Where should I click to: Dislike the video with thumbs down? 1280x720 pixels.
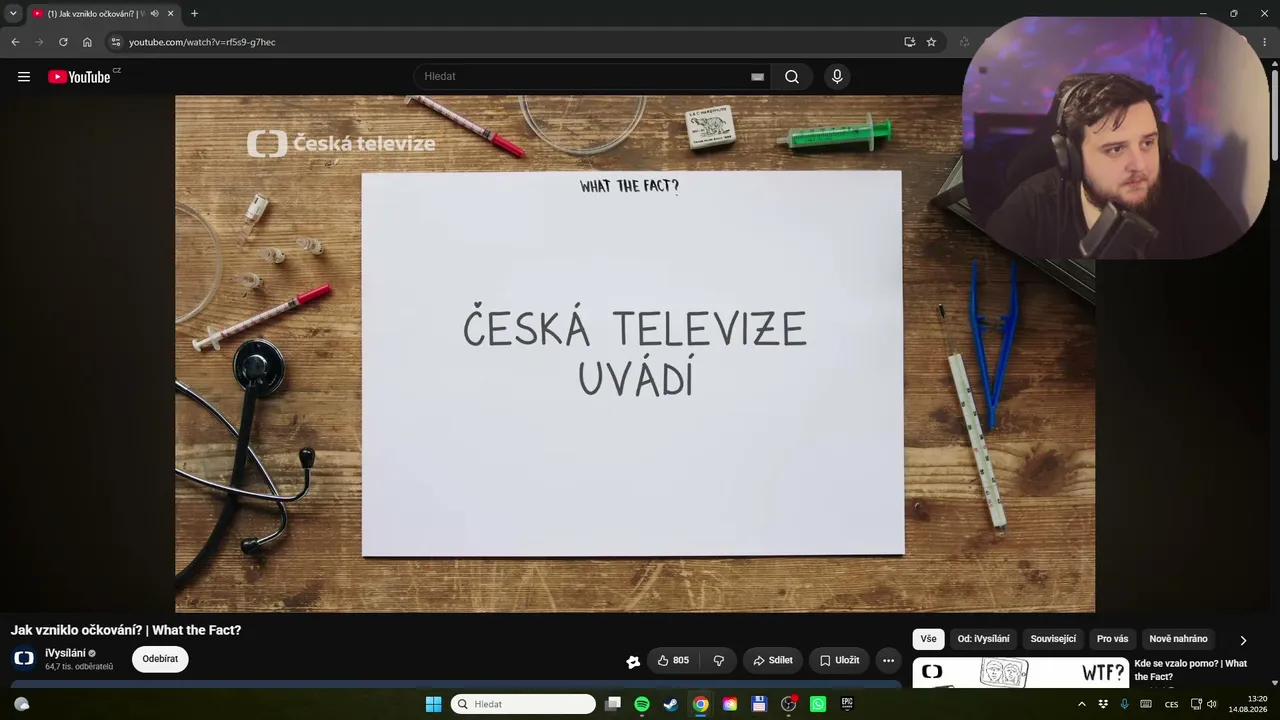[x=719, y=660]
